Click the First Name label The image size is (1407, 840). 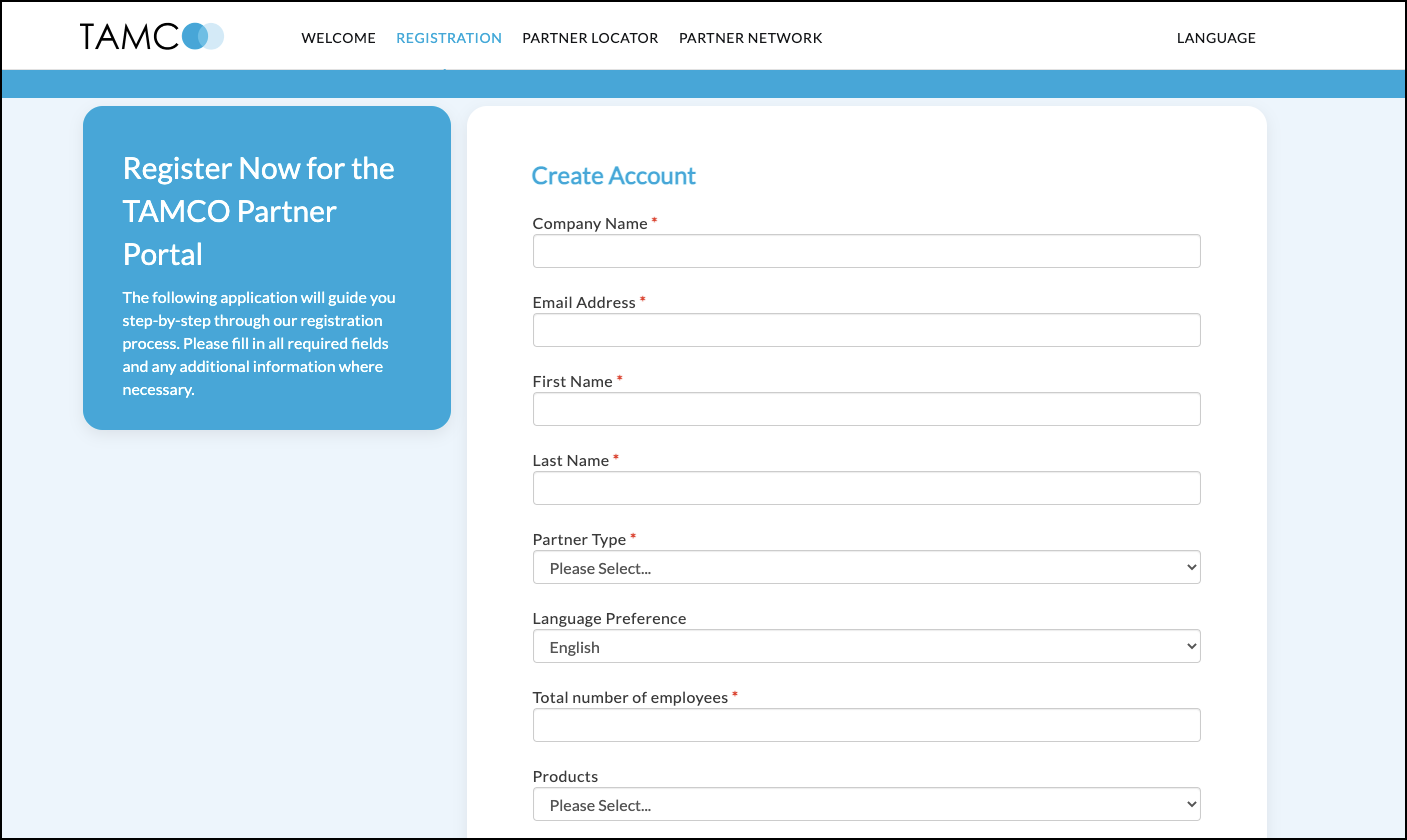(572, 382)
